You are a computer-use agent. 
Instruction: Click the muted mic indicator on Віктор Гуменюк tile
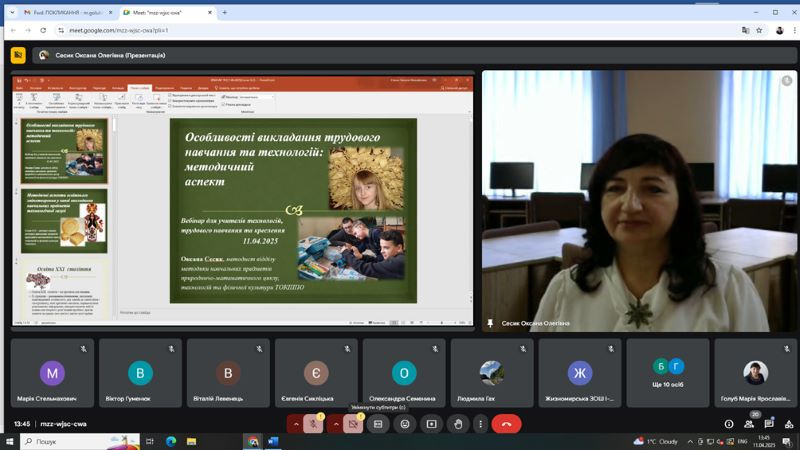click(x=171, y=349)
